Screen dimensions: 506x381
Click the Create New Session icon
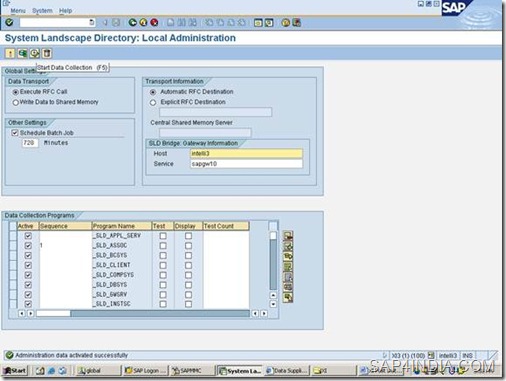(x=258, y=23)
